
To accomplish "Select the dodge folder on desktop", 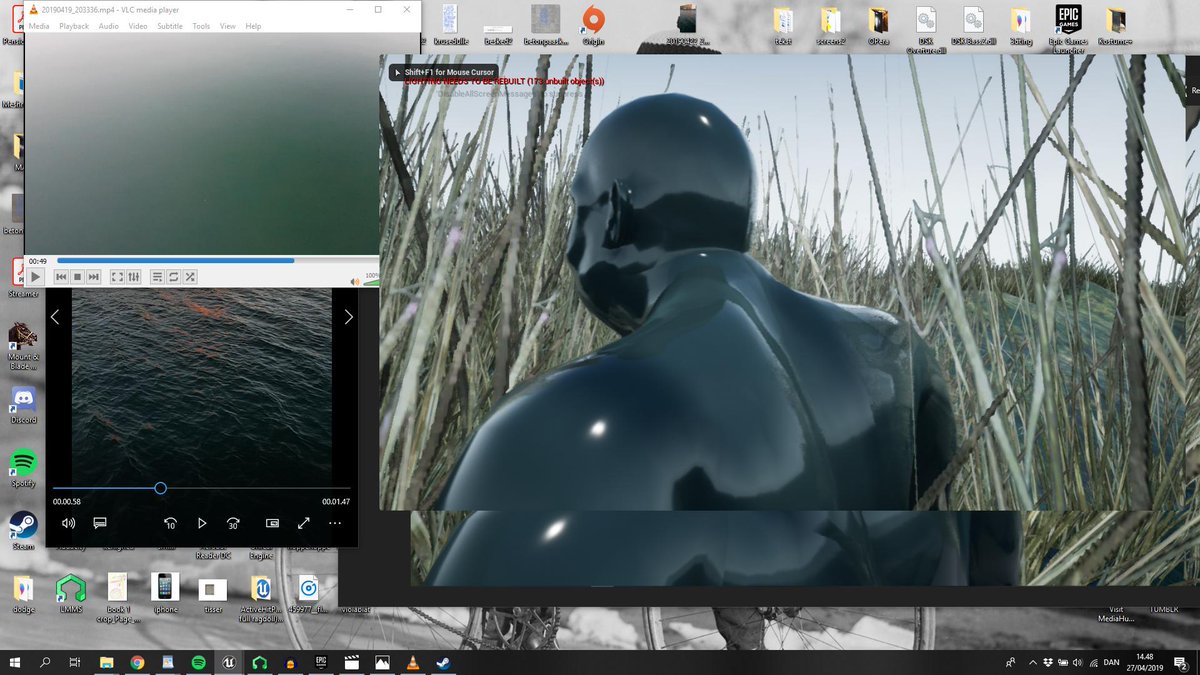I will coord(23,592).
